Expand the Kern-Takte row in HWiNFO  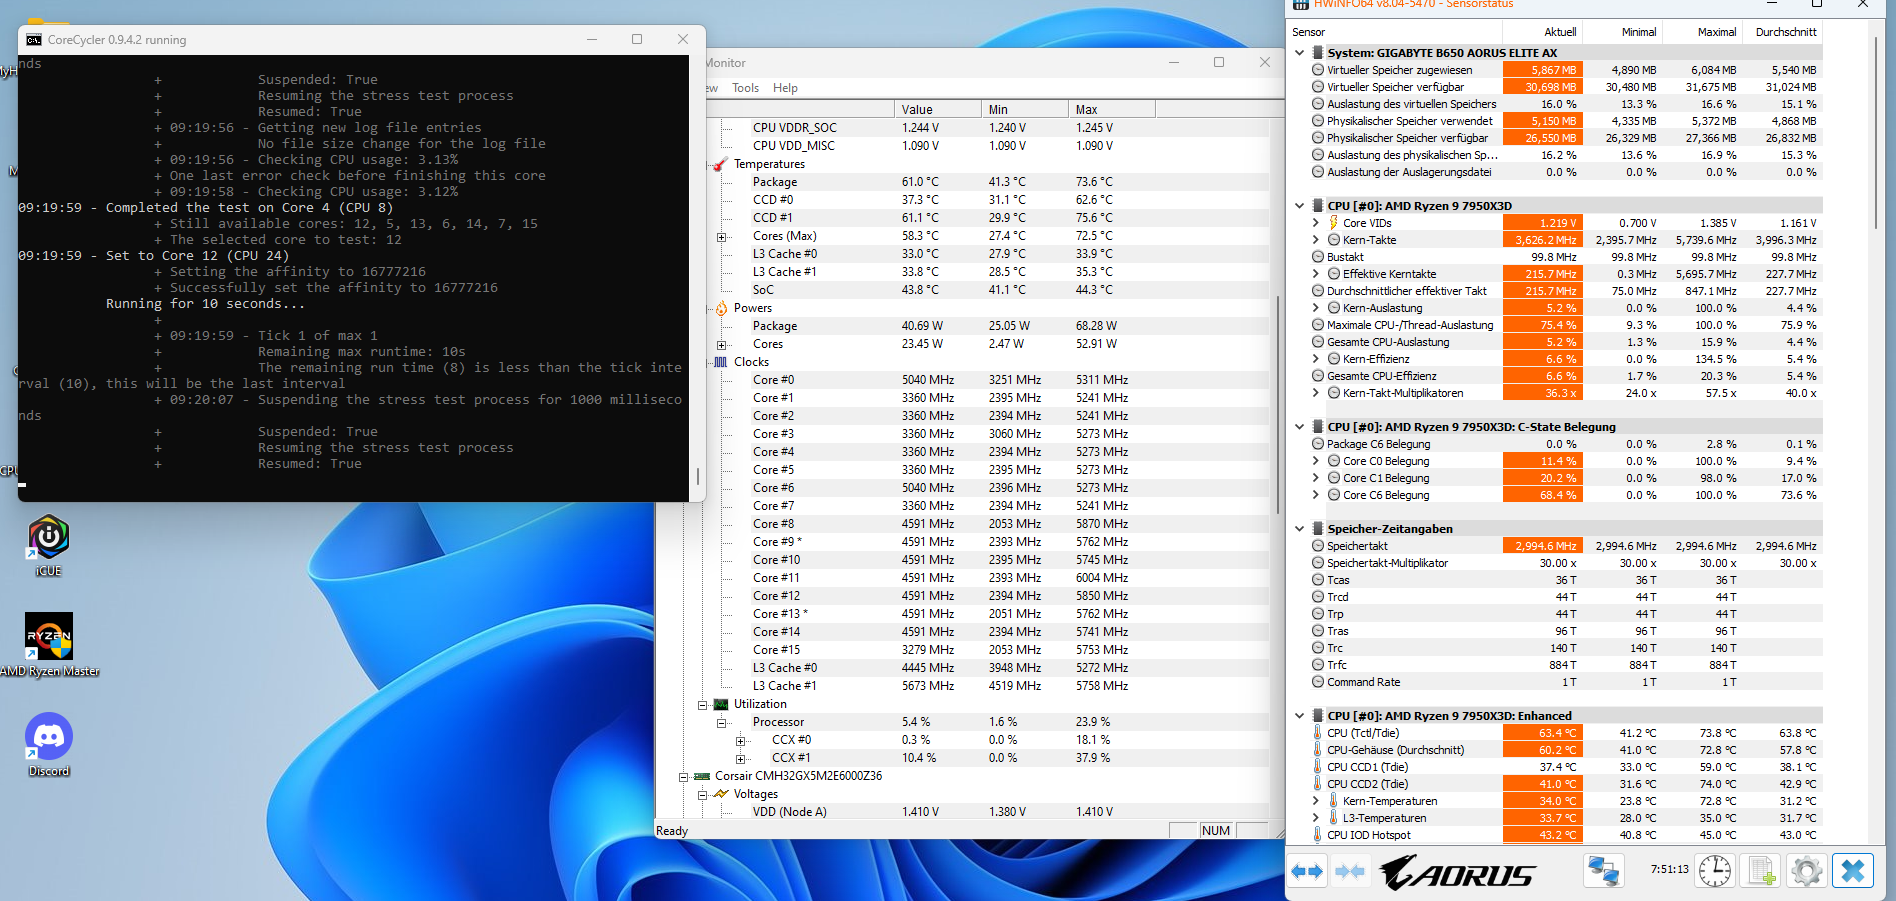coord(1316,240)
